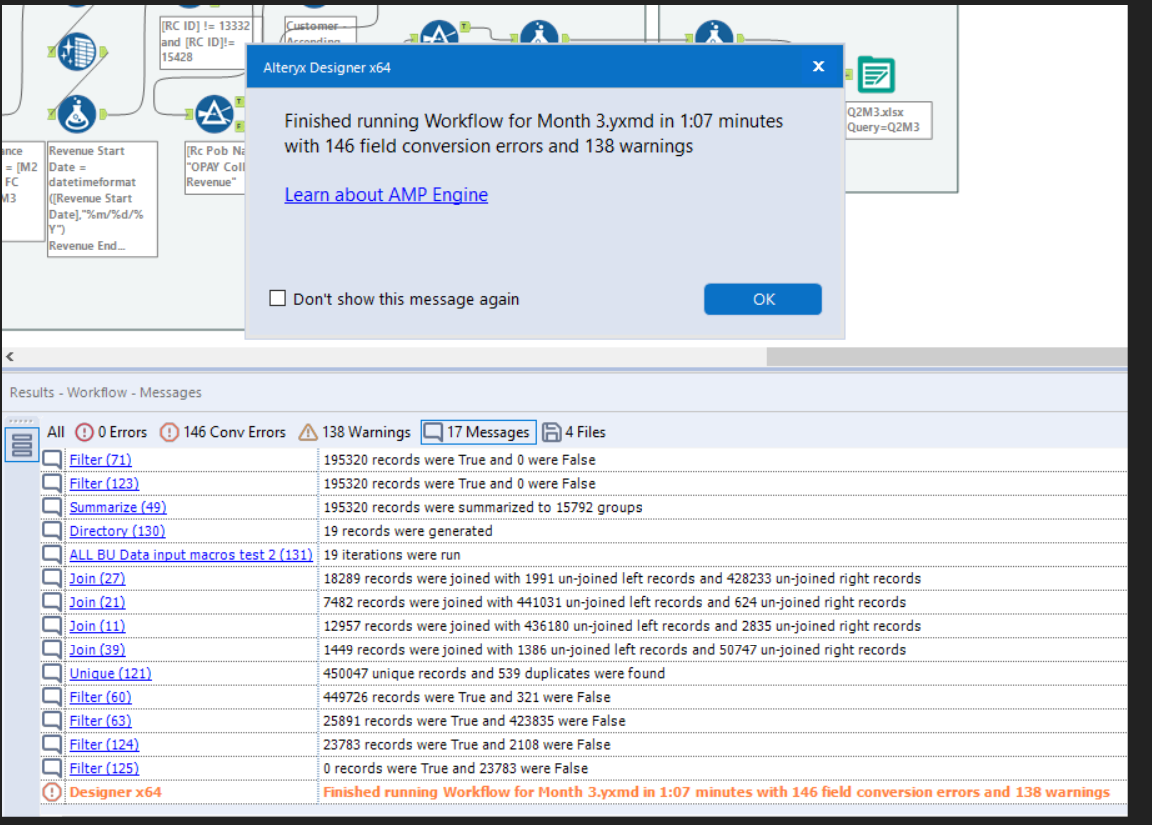The height and width of the screenshot is (825, 1152).
Task: Select the blue Filter tool with T and F outputs
Action: click(x=216, y=112)
